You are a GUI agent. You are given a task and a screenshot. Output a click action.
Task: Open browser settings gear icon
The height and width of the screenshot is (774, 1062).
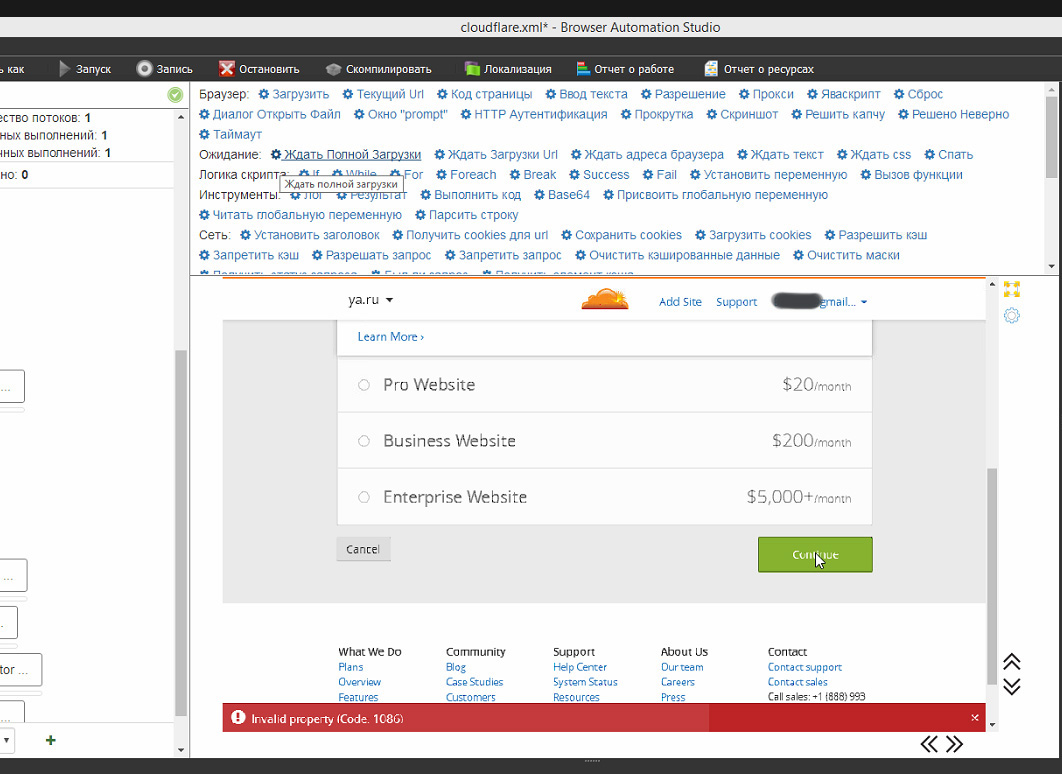pos(1012,316)
